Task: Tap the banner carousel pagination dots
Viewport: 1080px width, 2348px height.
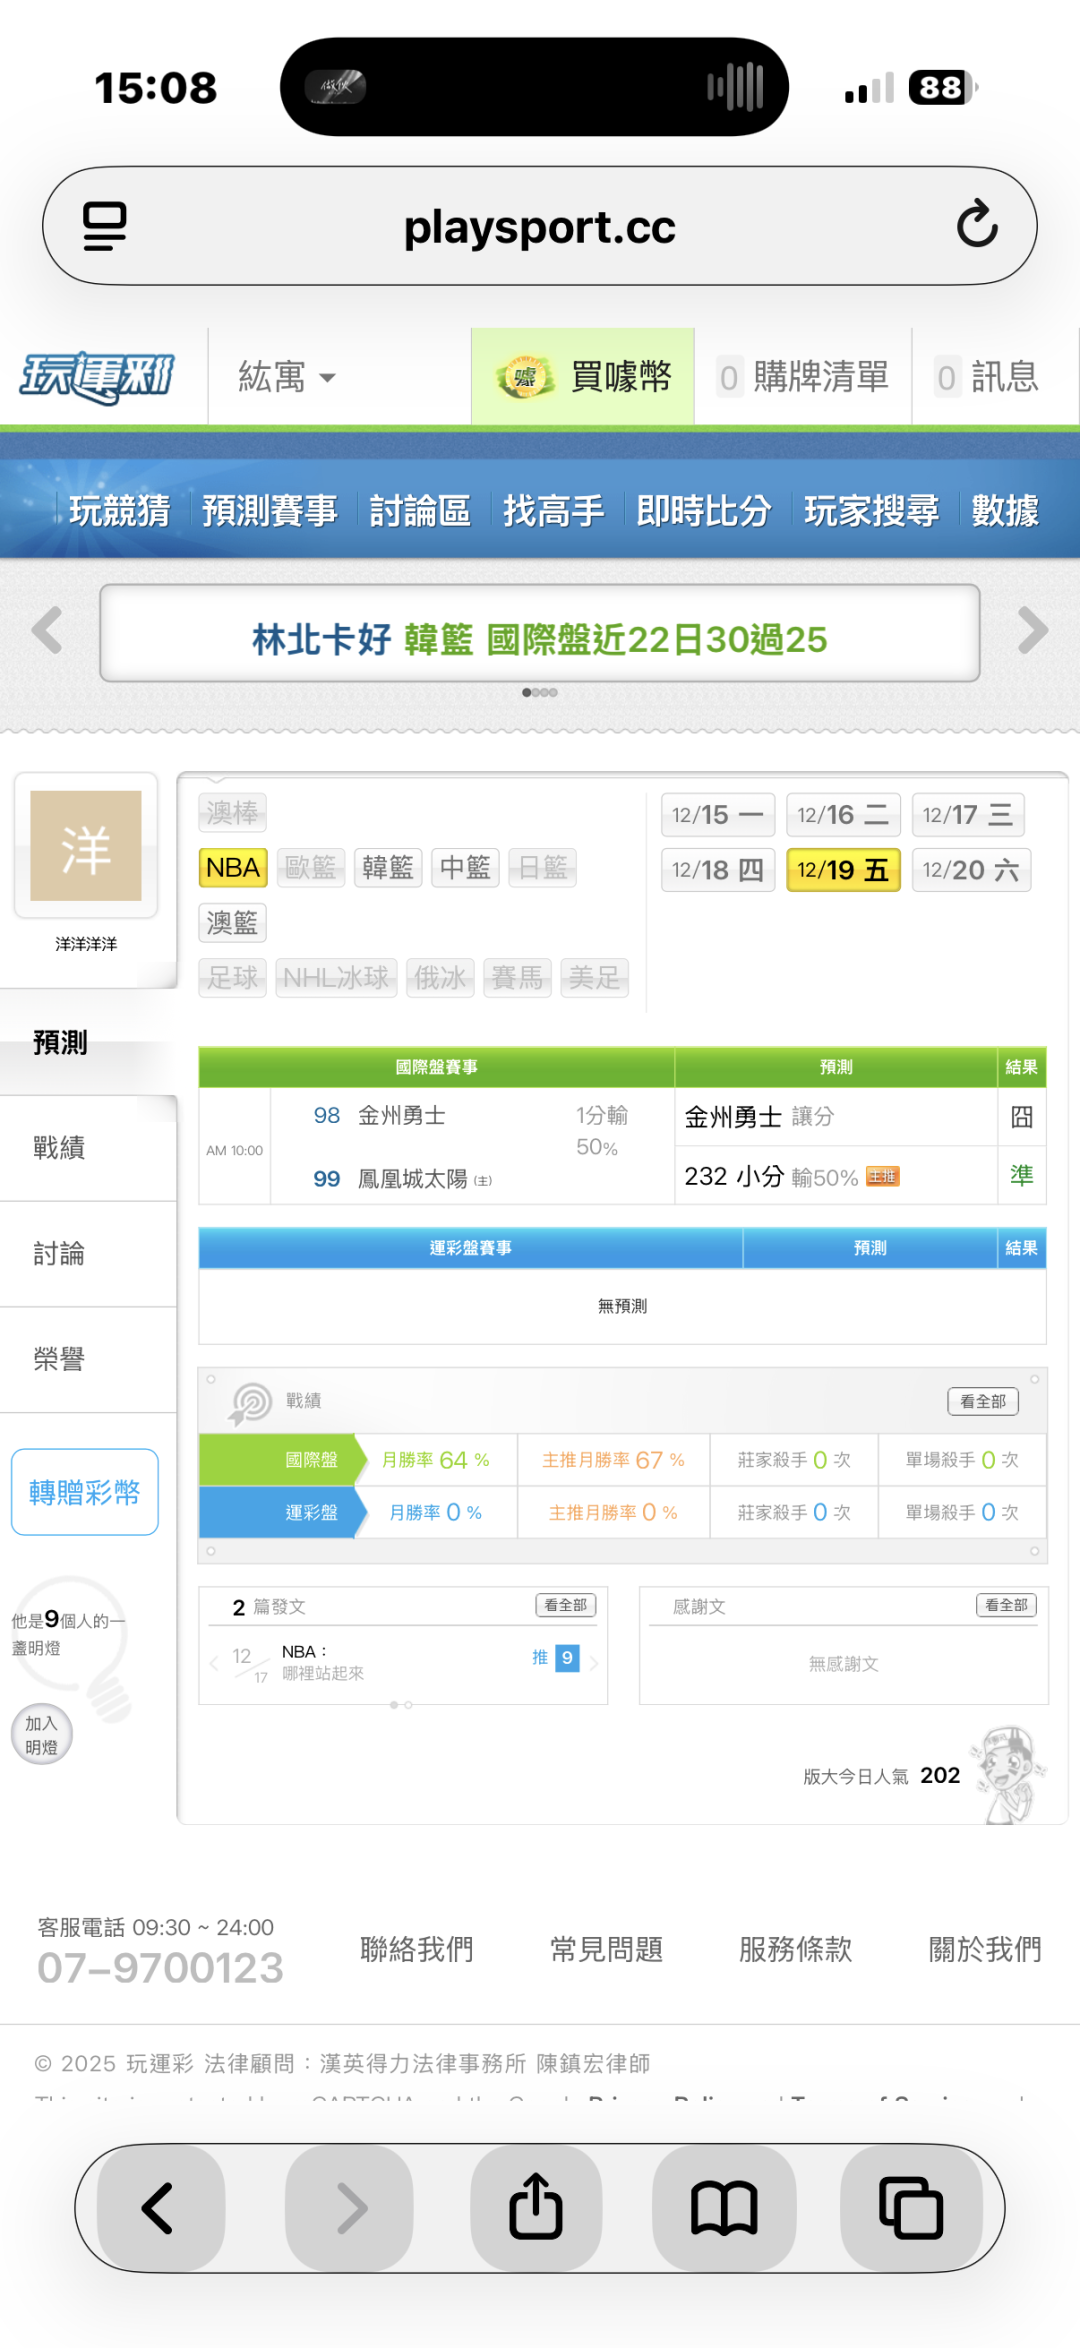Action: [540, 692]
